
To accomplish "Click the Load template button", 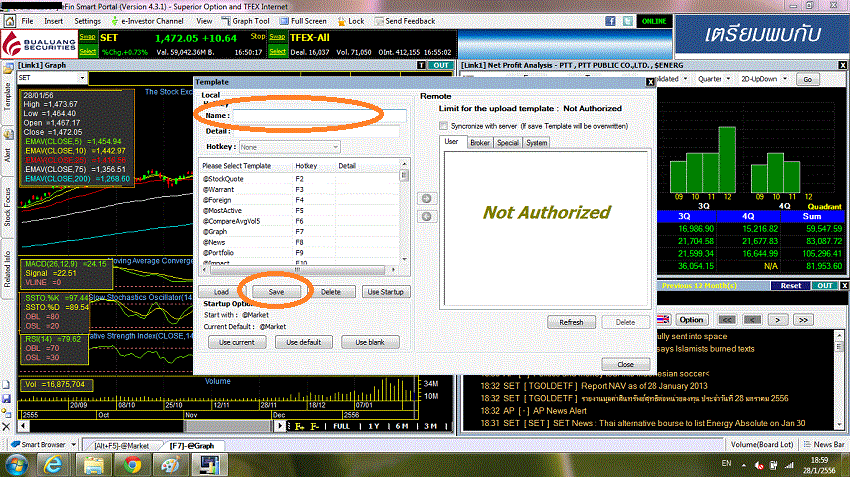I will coord(221,292).
